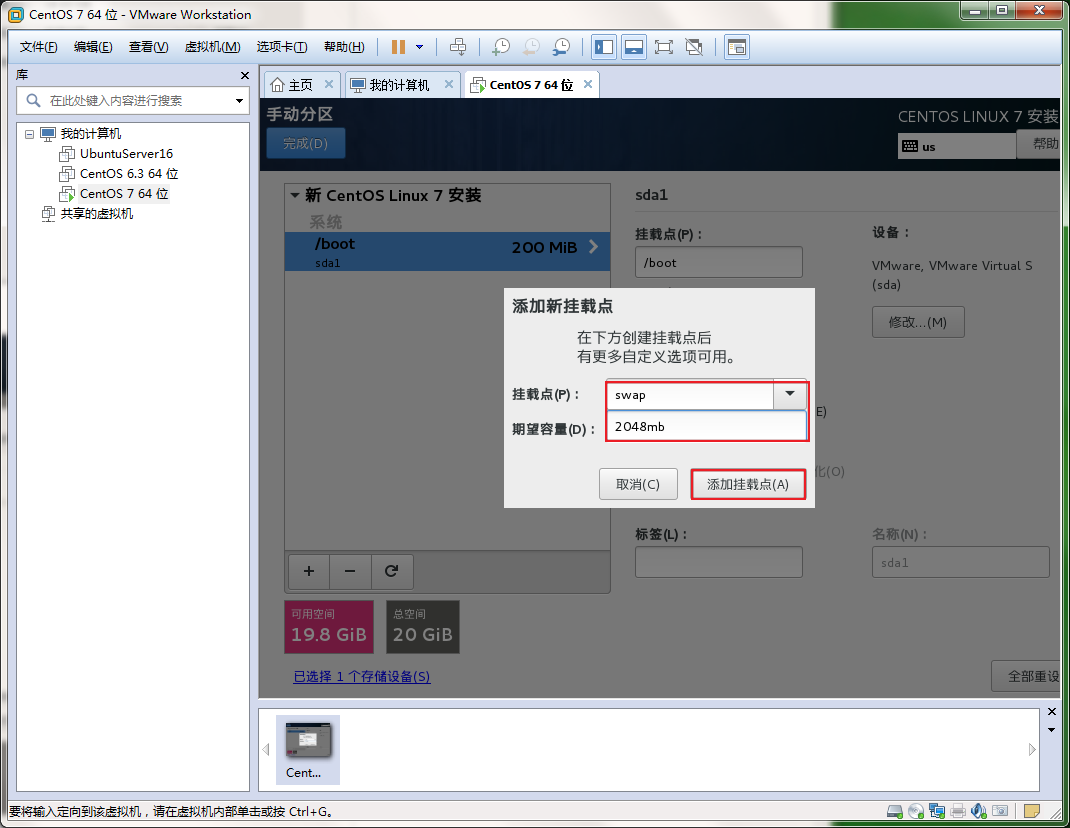The height and width of the screenshot is (828, 1070).
Task: Open the mount point dropdown arrow
Action: tap(790, 395)
